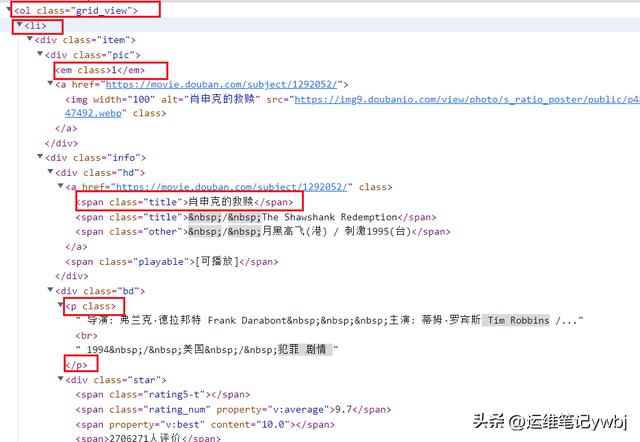Select the closing </a> tag above playable span
This screenshot has height=442, width=640.
click(76, 247)
